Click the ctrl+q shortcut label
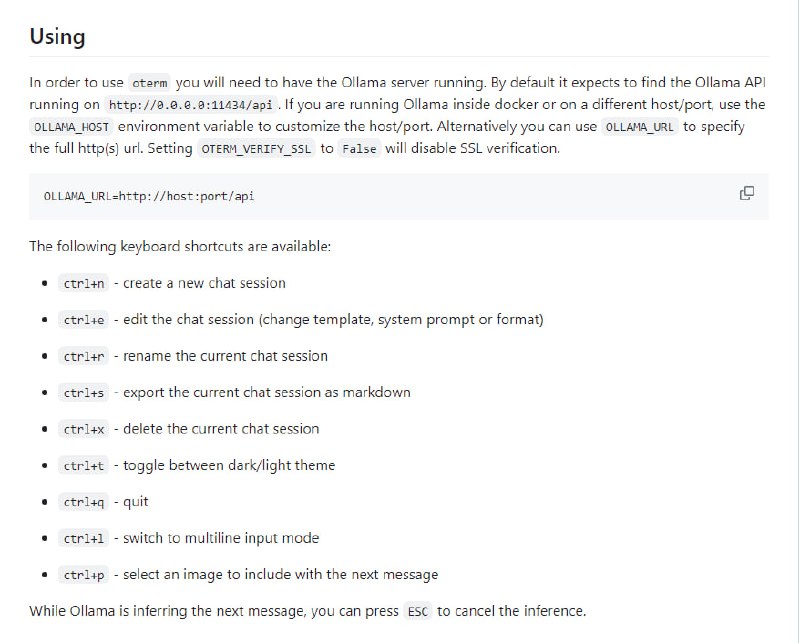 pos(84,502)
